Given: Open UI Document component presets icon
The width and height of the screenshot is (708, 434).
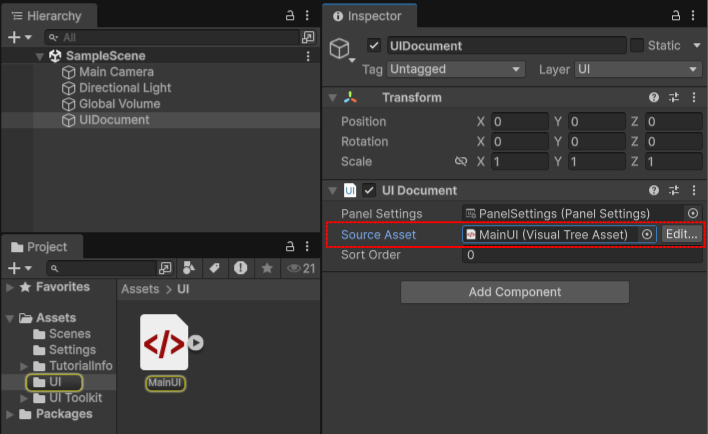Looking at the screenshot, I should pyautogui.click(x=674, y=190).
